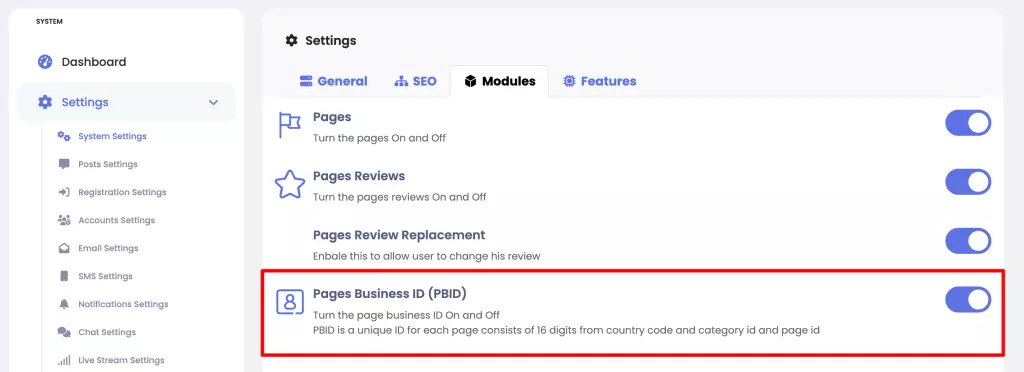Open Posts Settings in sidebar

tap(108, 164)
